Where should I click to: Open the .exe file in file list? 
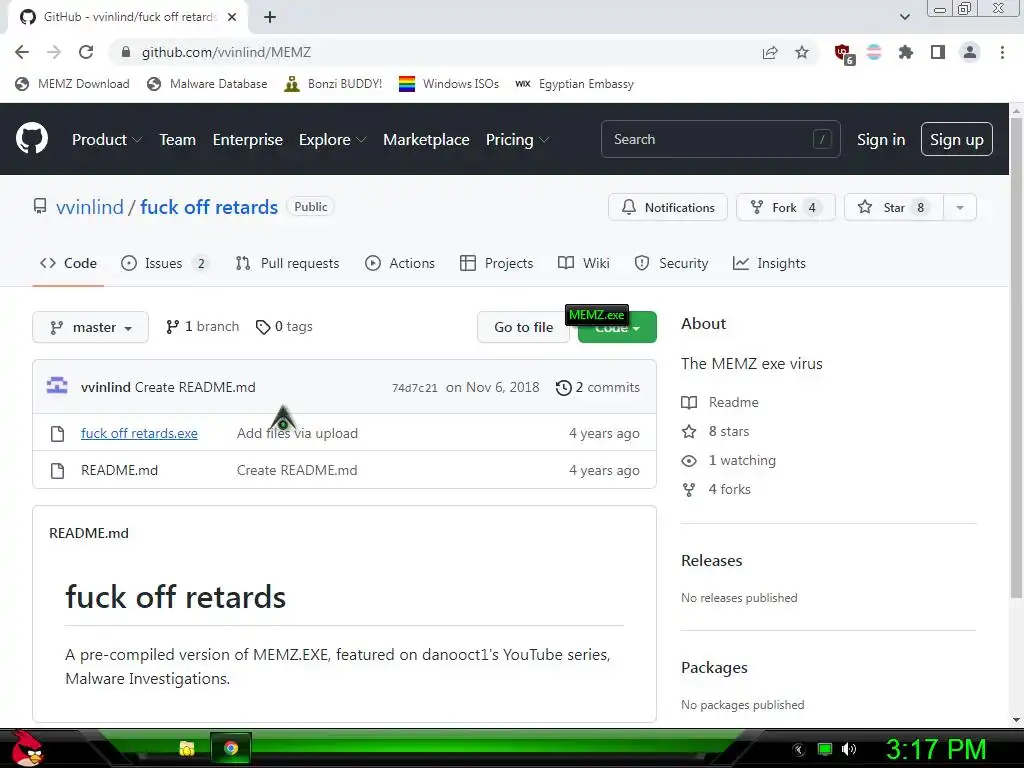point(139,433)
